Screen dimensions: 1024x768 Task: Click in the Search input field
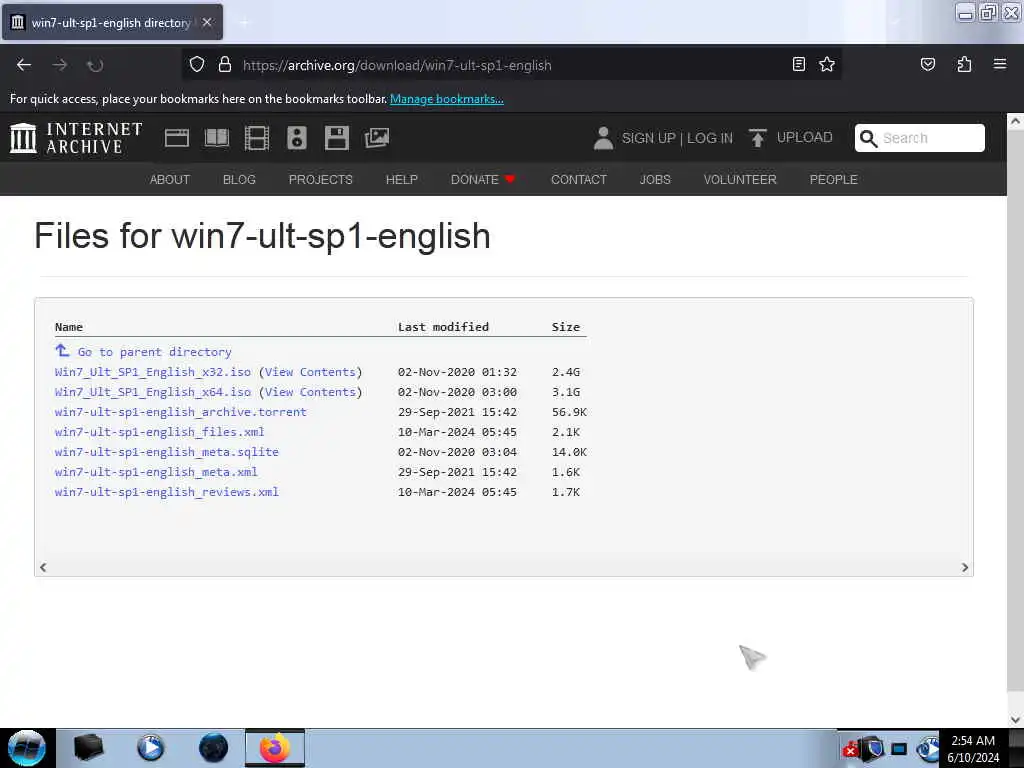[920, 138]
